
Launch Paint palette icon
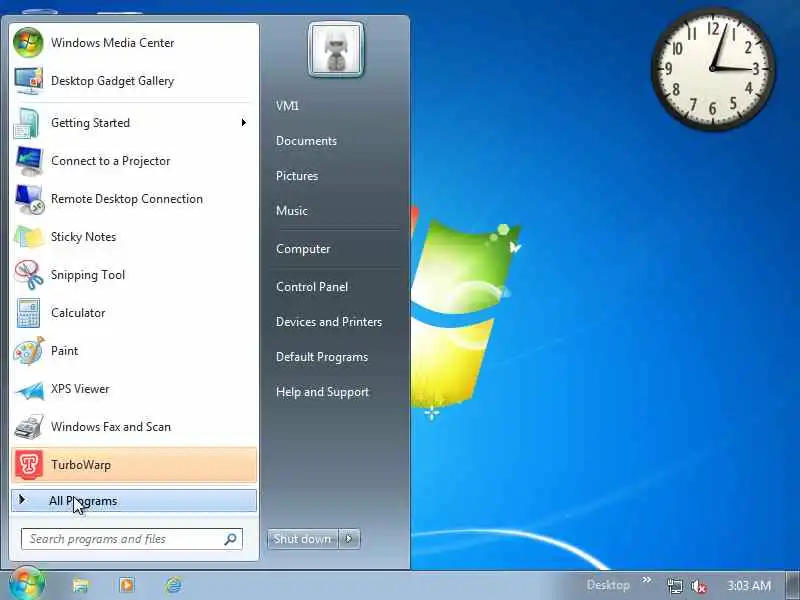29,351
